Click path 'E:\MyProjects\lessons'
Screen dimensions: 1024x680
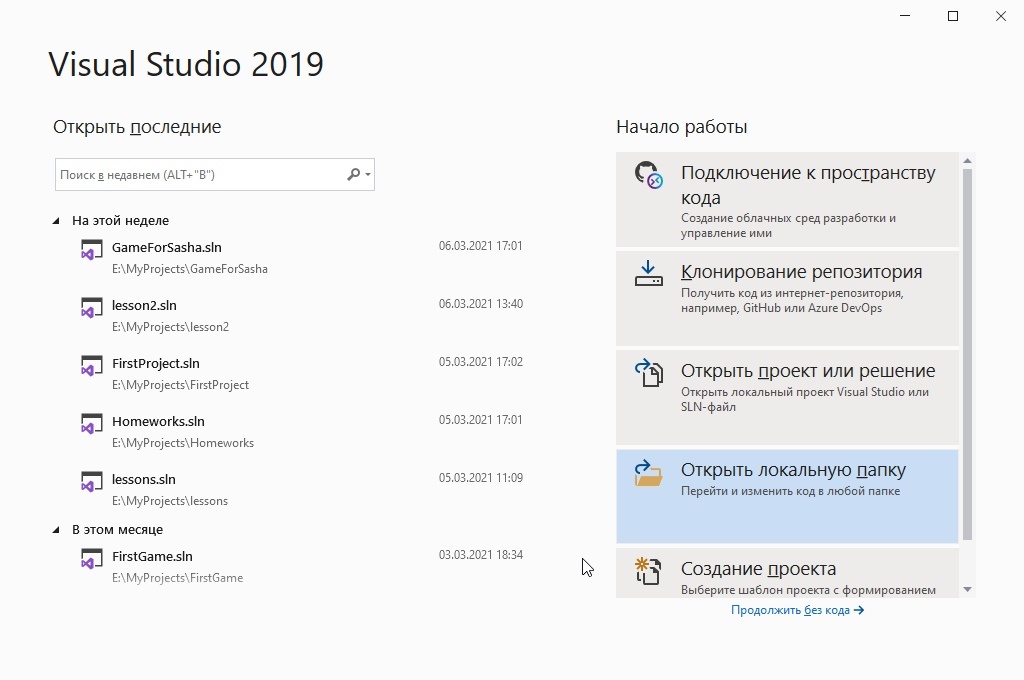(x=170, y=501)
